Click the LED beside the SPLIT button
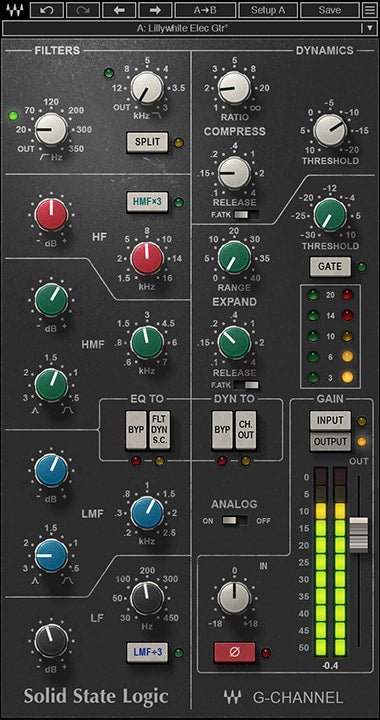The height and width of the screenshot is (720, 380). tap(179, 142)
